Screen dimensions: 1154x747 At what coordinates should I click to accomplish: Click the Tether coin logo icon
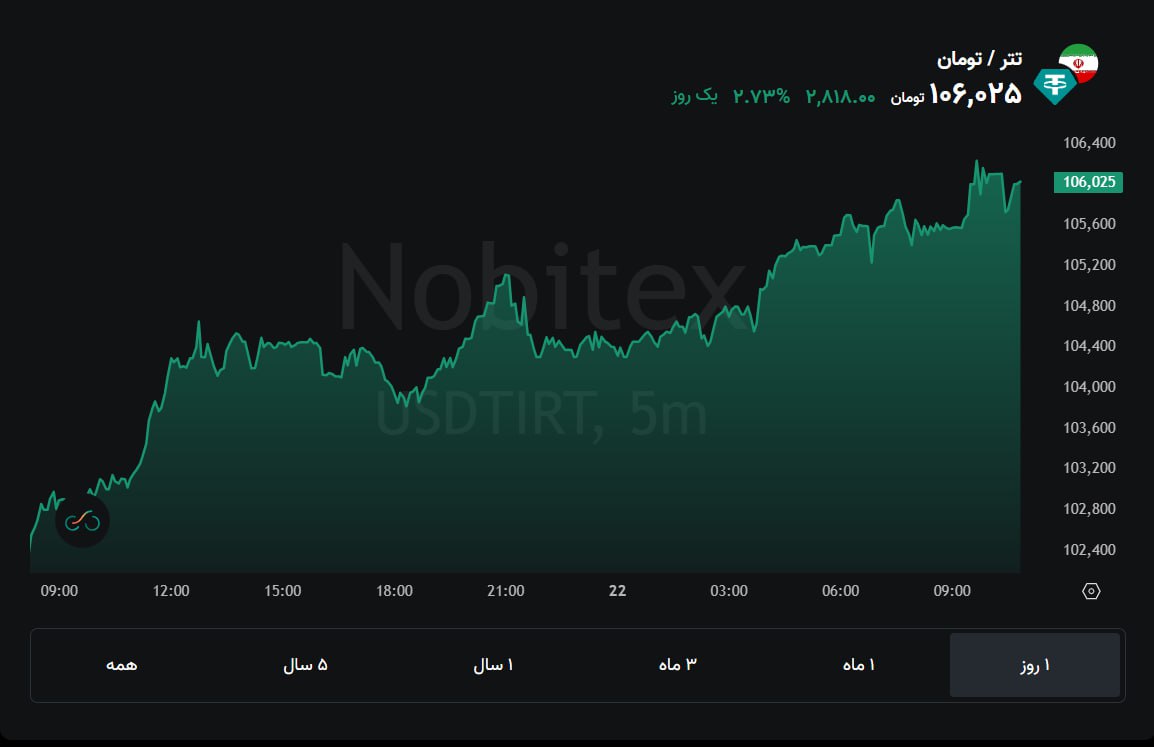(1055, 85)
